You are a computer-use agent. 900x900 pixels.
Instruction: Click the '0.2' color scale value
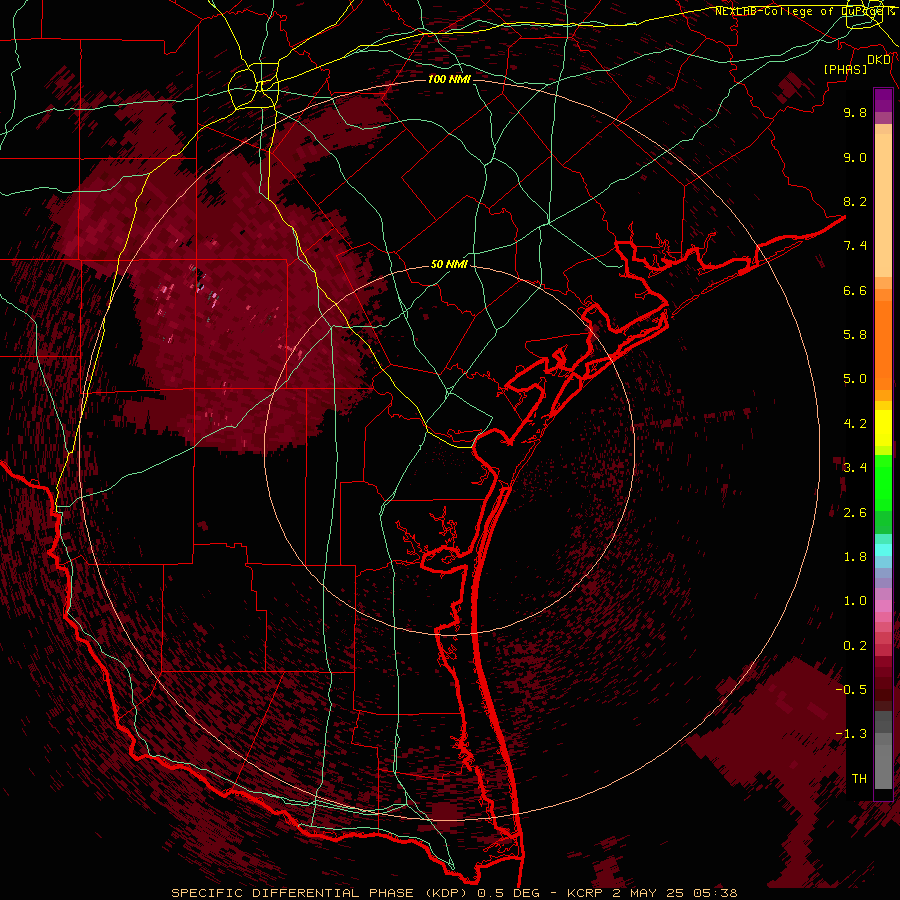click(x=855, y=646)
